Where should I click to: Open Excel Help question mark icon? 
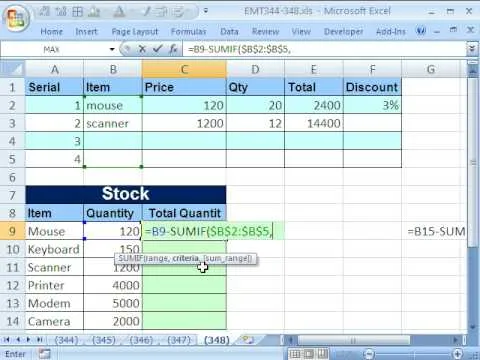pyautogui.click(x=421, y=31)
